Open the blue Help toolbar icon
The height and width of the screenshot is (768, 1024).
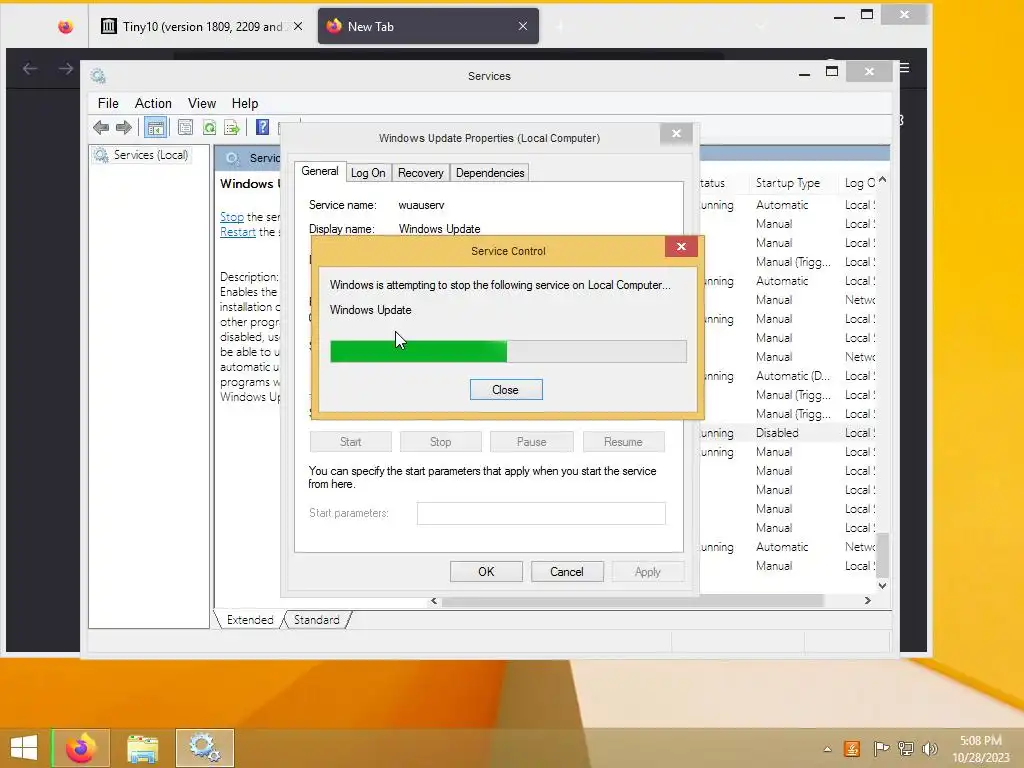[263, 127]
